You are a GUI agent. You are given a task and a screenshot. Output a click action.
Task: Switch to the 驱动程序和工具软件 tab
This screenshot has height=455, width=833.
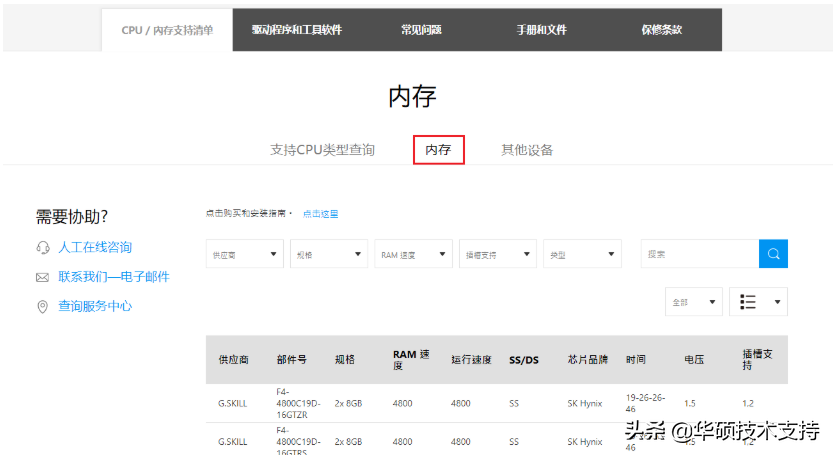296,30
